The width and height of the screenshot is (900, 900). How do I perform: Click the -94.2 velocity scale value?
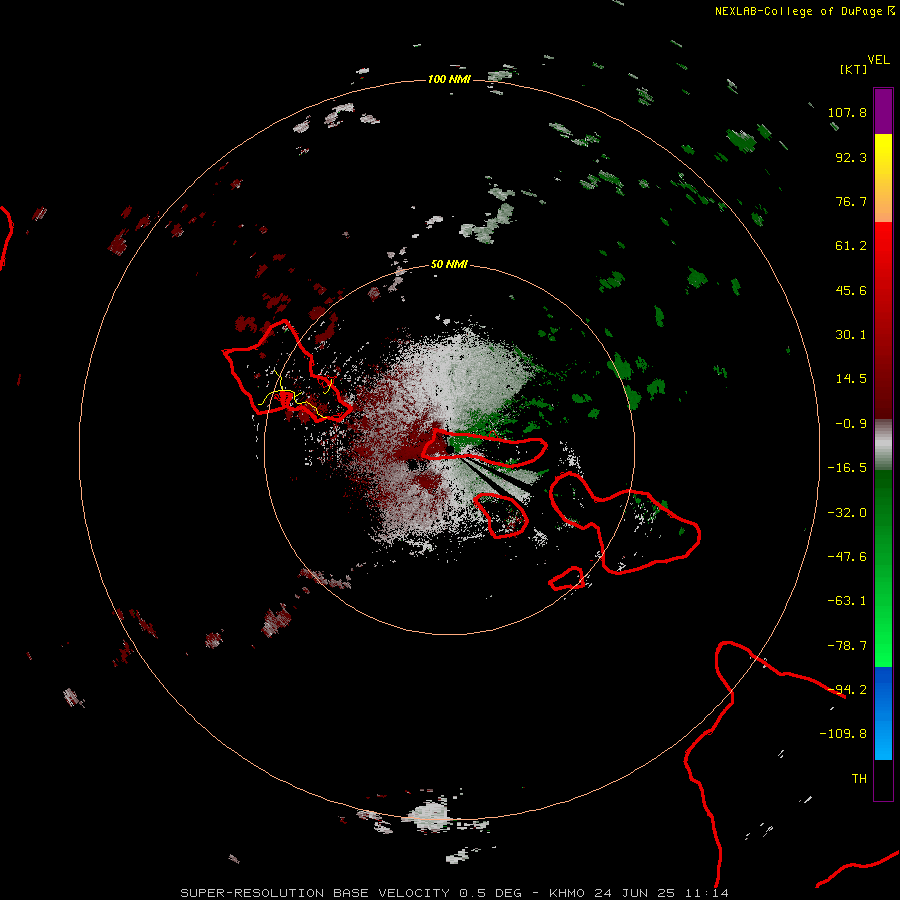coord(847,690)
